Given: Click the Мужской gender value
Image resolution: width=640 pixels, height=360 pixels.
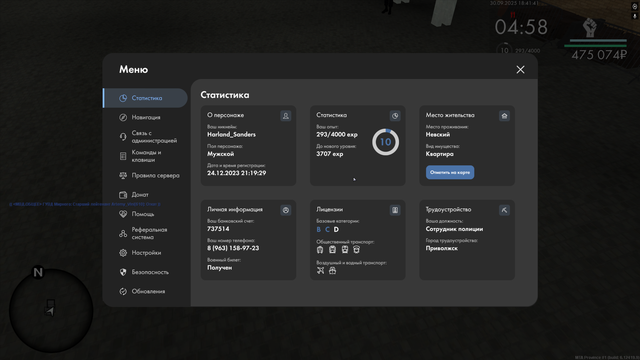Looking at the screenshot, I should click(221, 154).
